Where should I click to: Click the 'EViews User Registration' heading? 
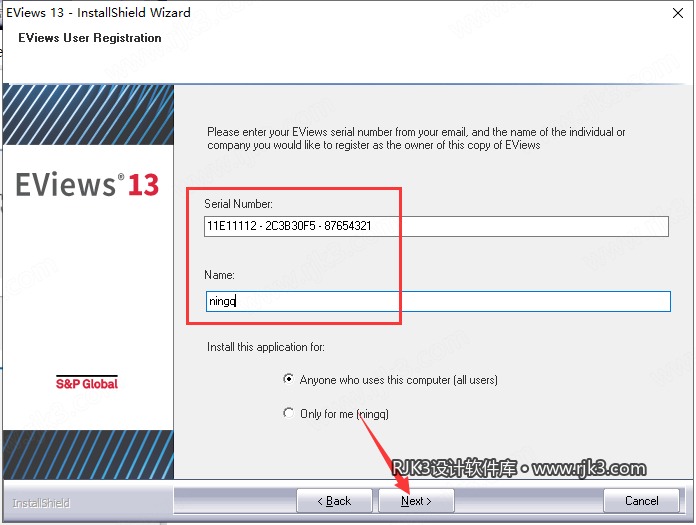coord(90,38)
